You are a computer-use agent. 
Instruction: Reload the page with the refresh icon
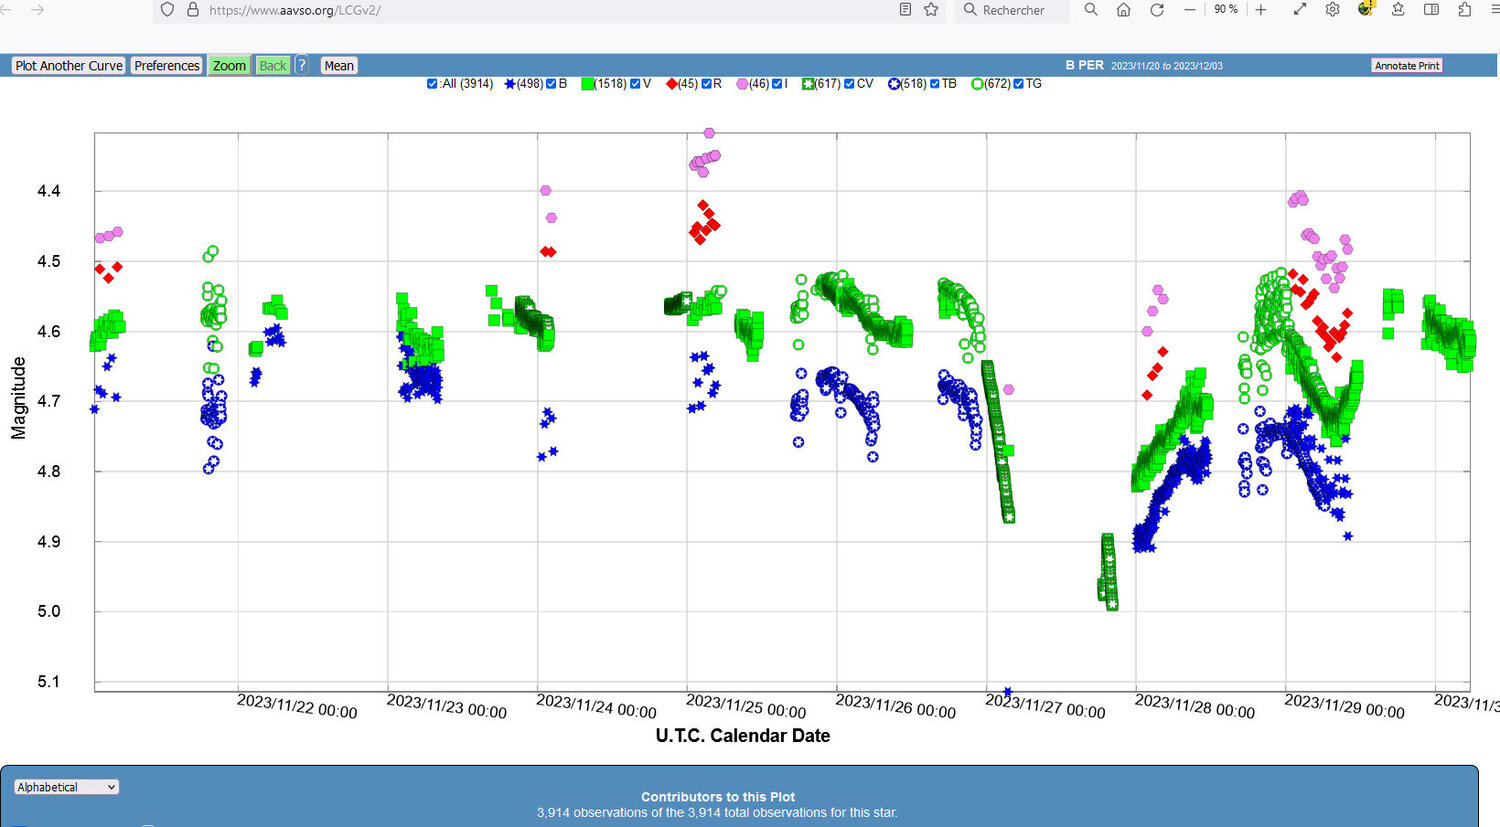pos(1157,10)
